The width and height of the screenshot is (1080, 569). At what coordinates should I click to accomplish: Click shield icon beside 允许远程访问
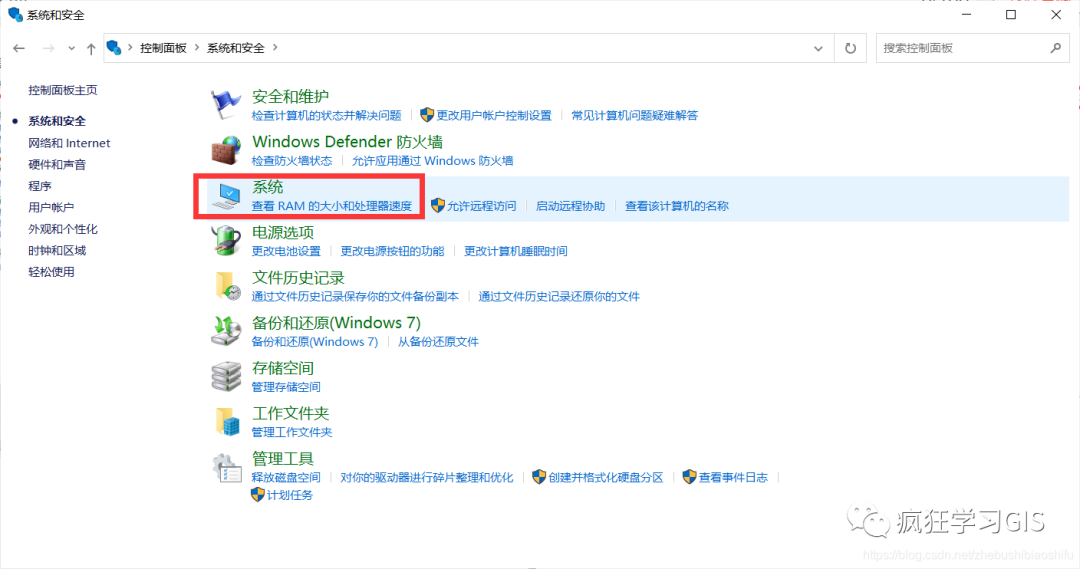(x=437, y=205)
